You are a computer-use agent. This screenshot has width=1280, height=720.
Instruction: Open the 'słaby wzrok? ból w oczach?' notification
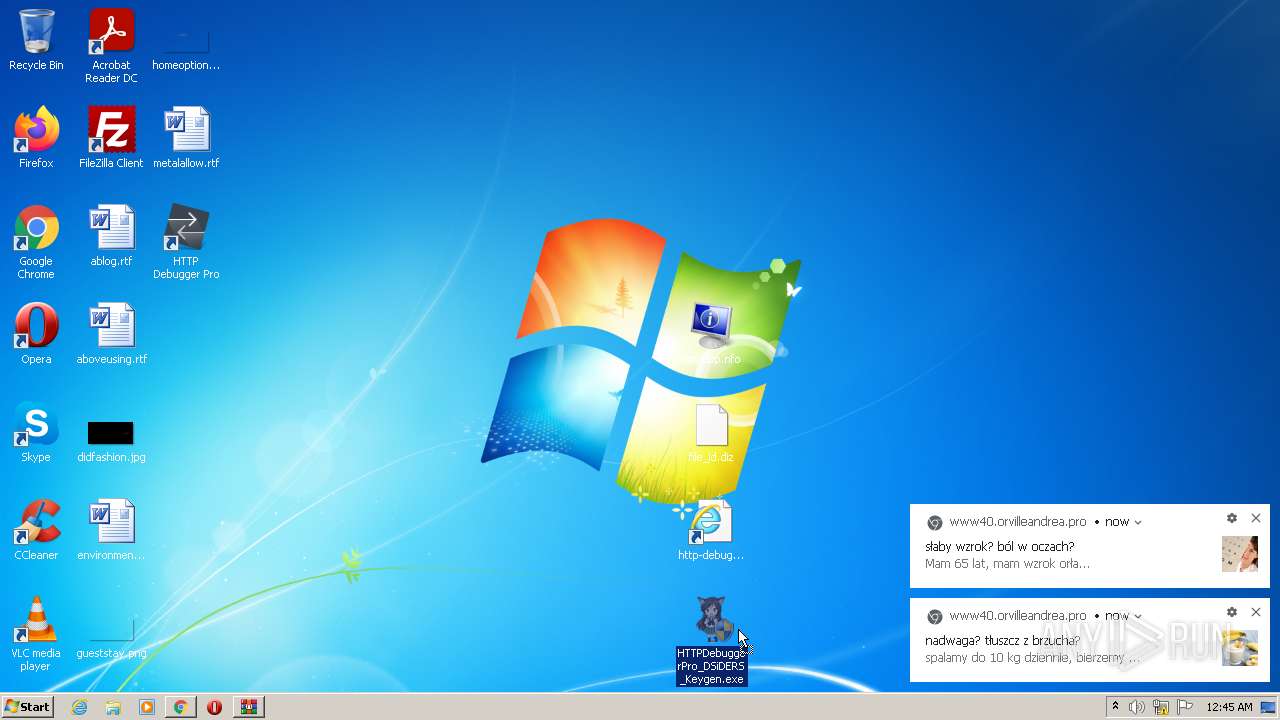click(x=1090, y=546)
